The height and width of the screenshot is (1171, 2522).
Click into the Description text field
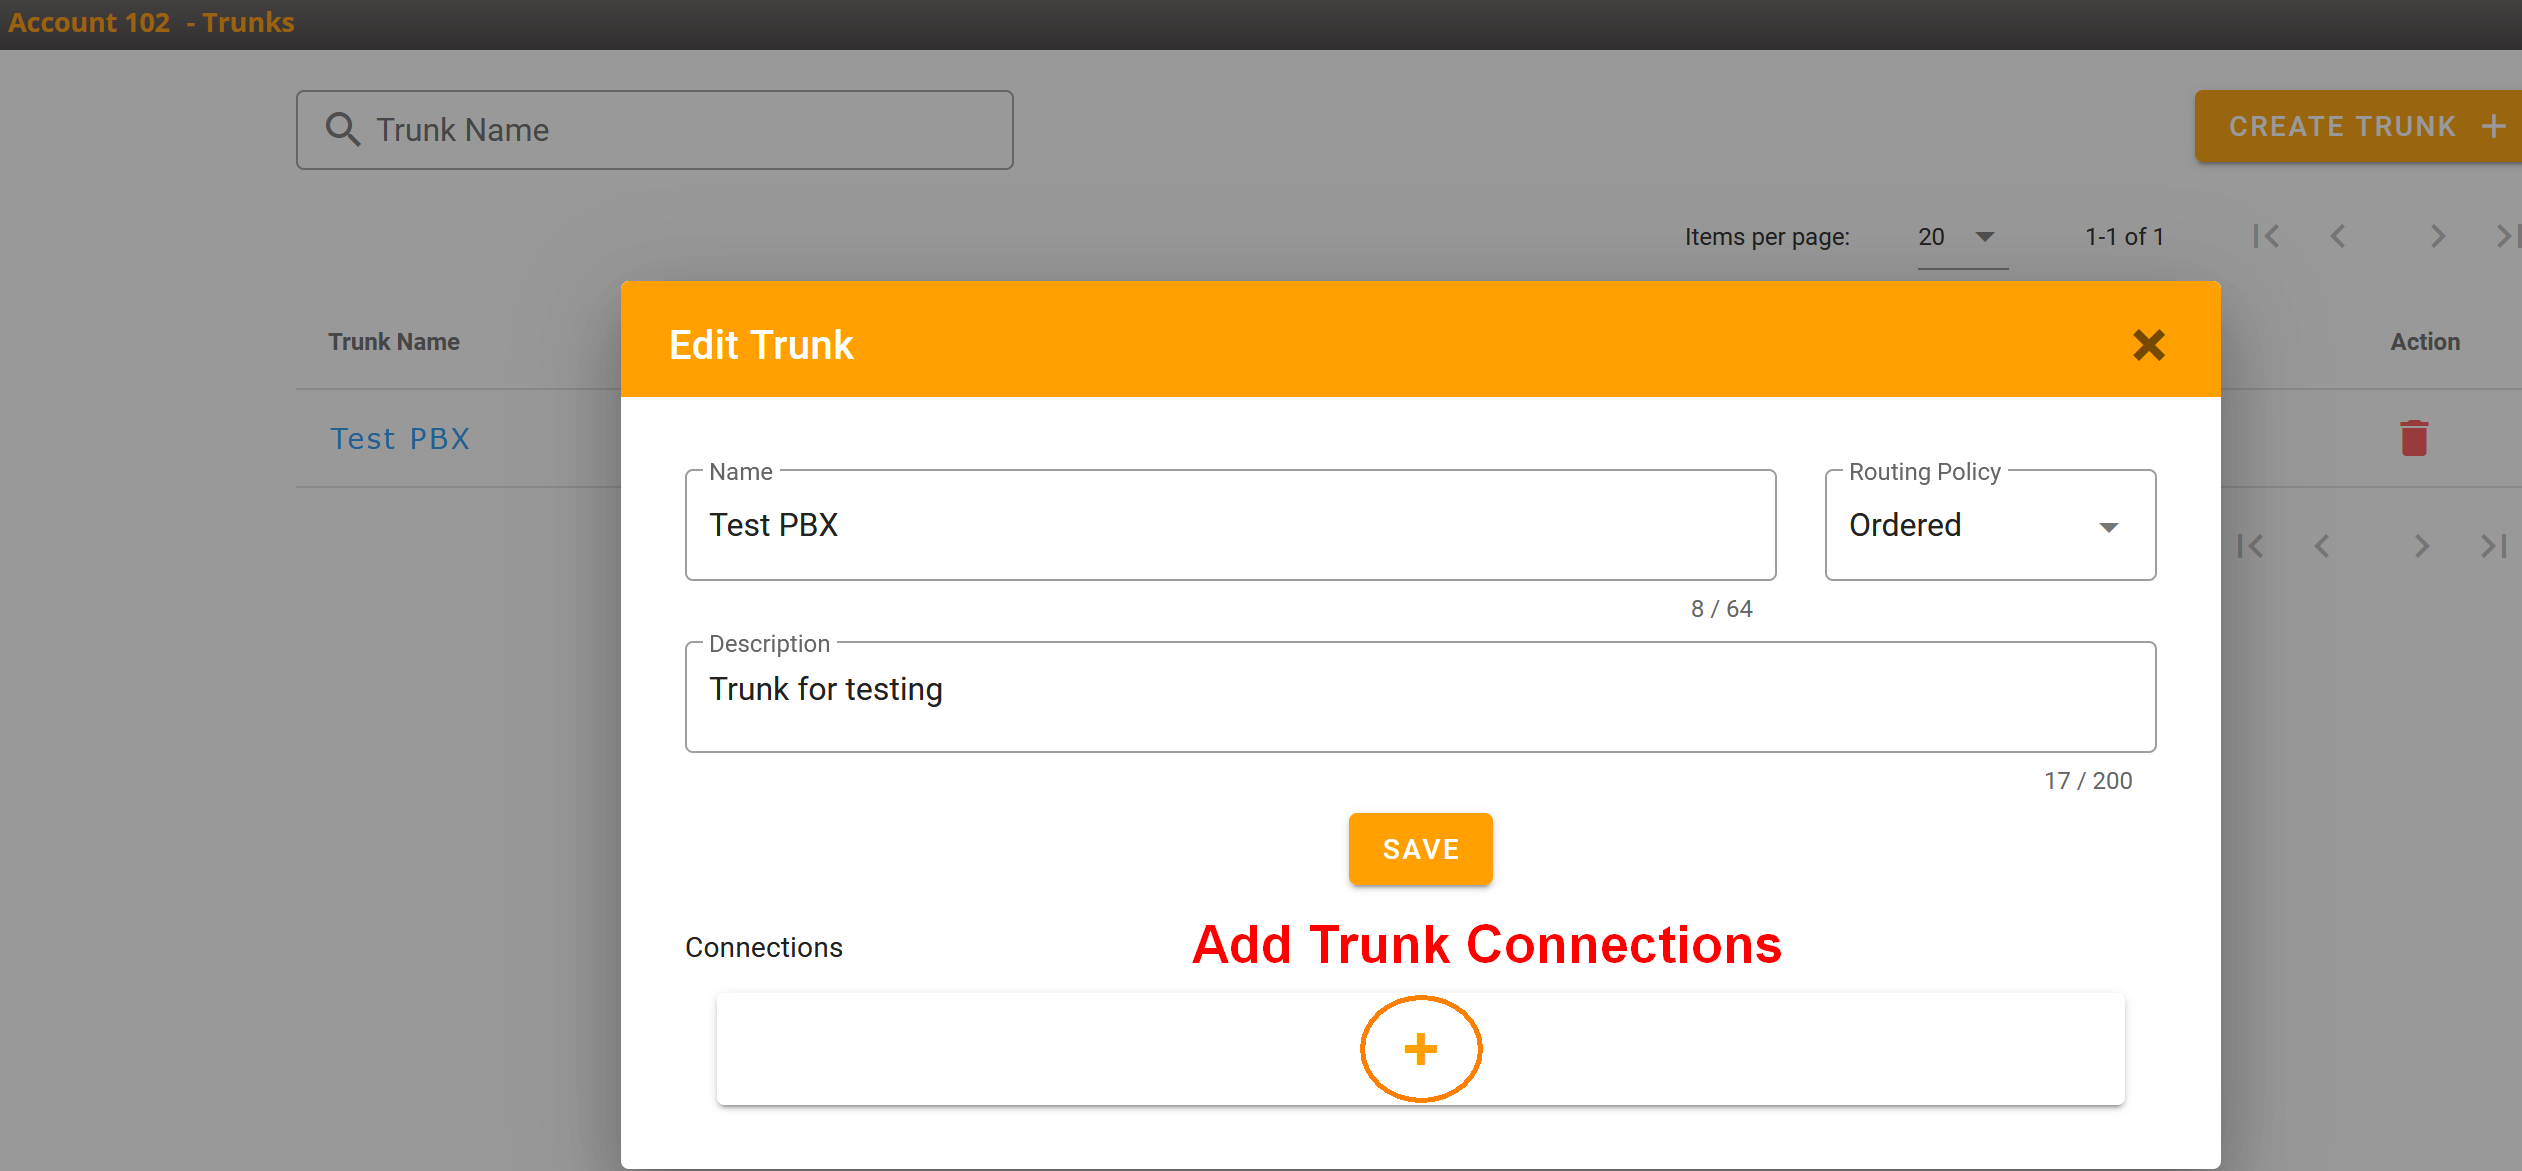pos(1419,697)
